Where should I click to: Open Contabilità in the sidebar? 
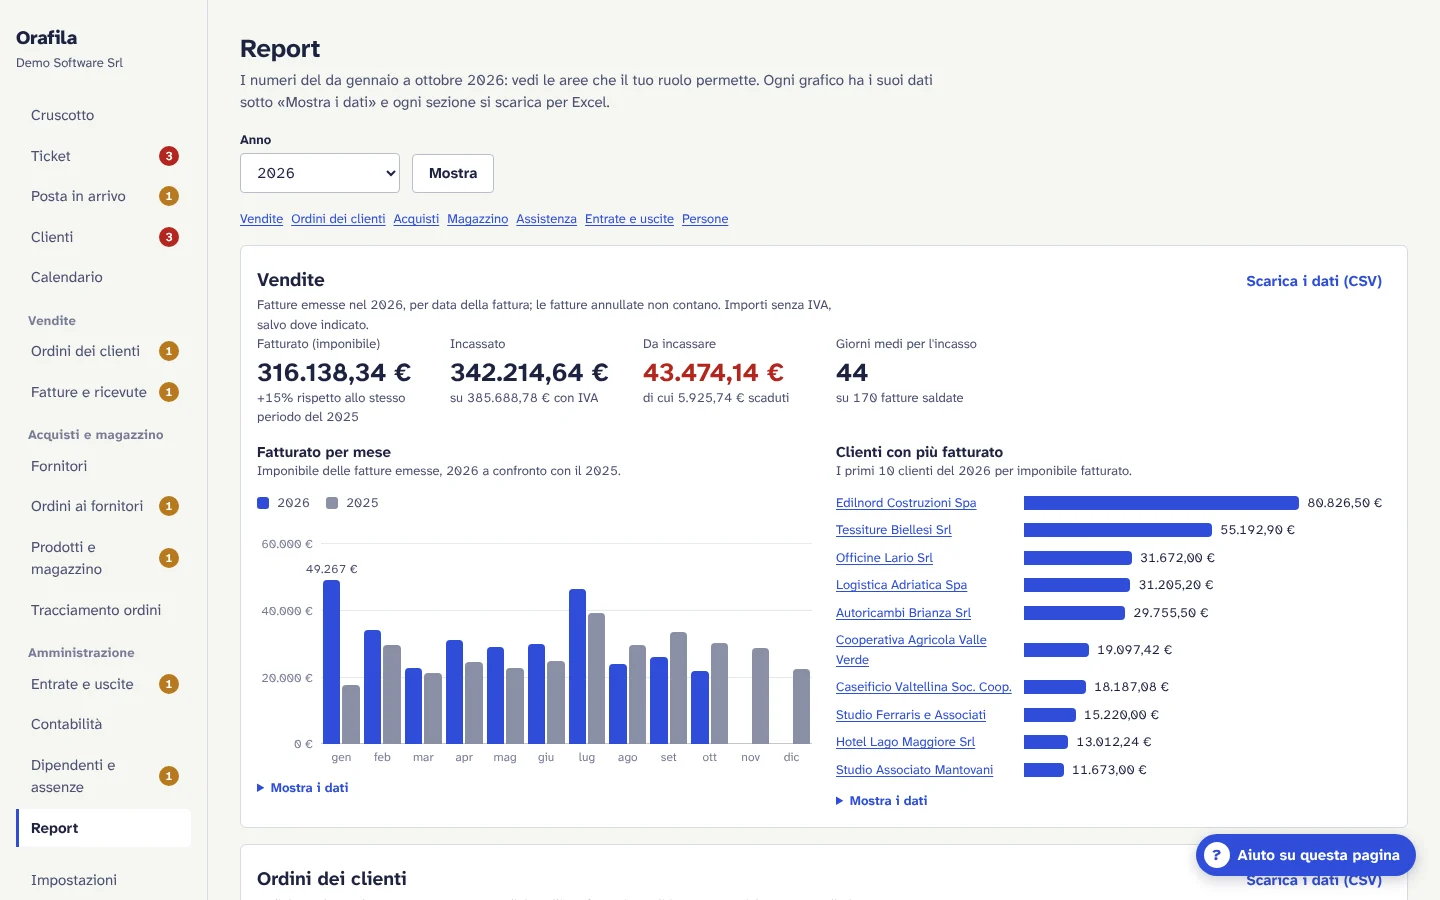tap(104, 724)
